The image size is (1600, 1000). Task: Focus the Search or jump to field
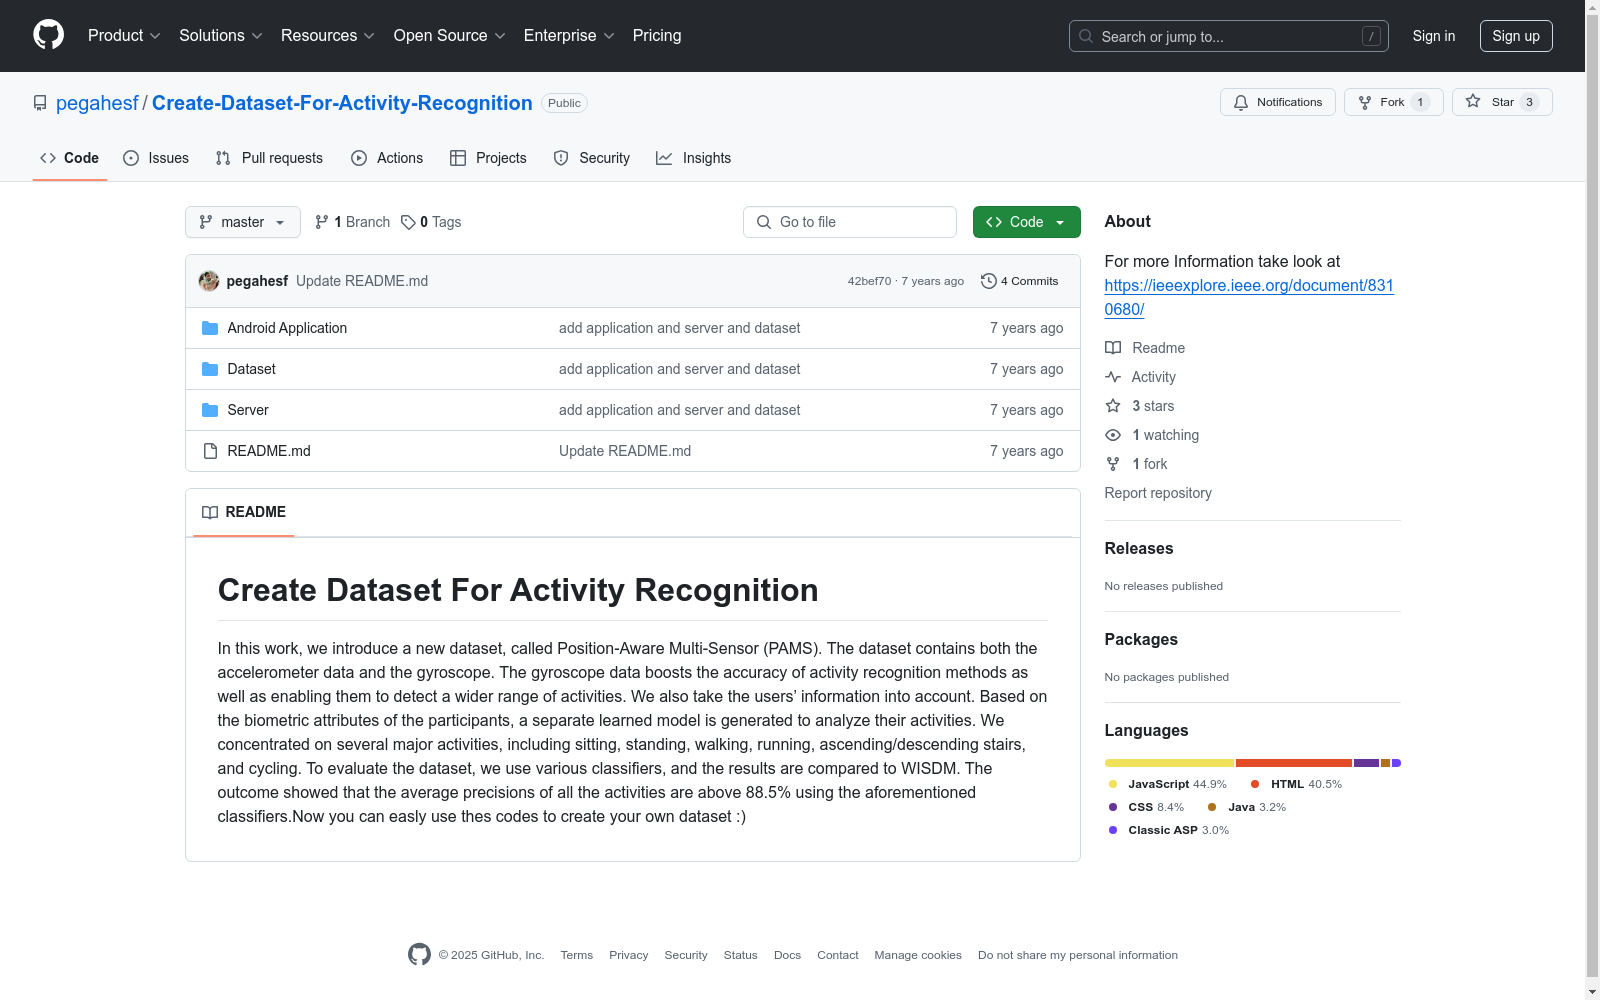pyautogui.click(x=1229, y=36)
